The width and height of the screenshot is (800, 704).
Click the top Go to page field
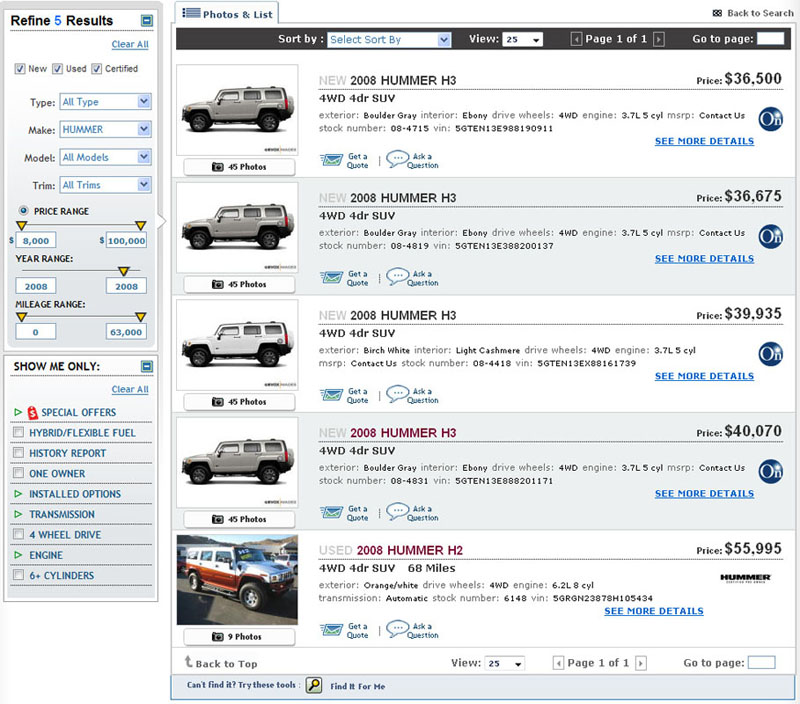[x=770, y=39]
